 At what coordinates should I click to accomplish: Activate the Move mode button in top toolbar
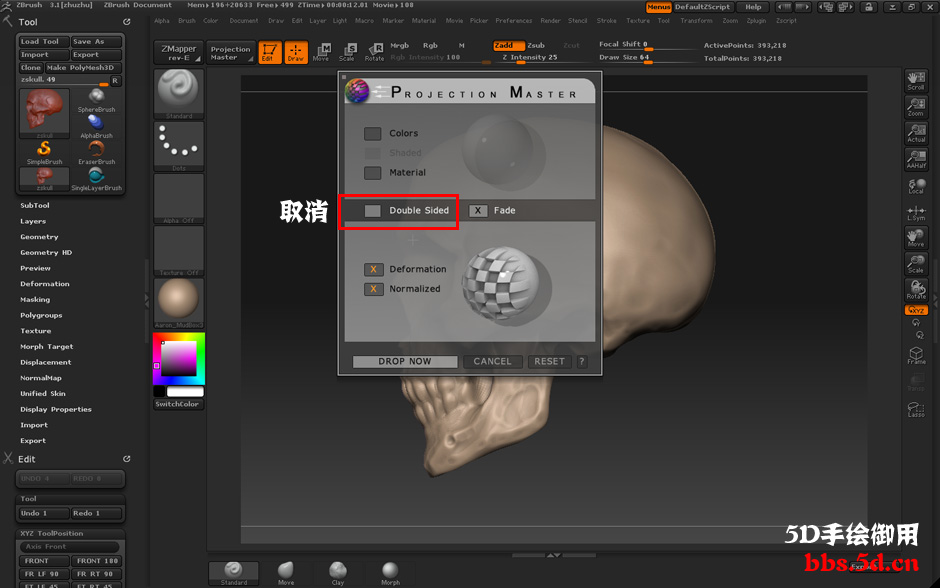(322, 52)
